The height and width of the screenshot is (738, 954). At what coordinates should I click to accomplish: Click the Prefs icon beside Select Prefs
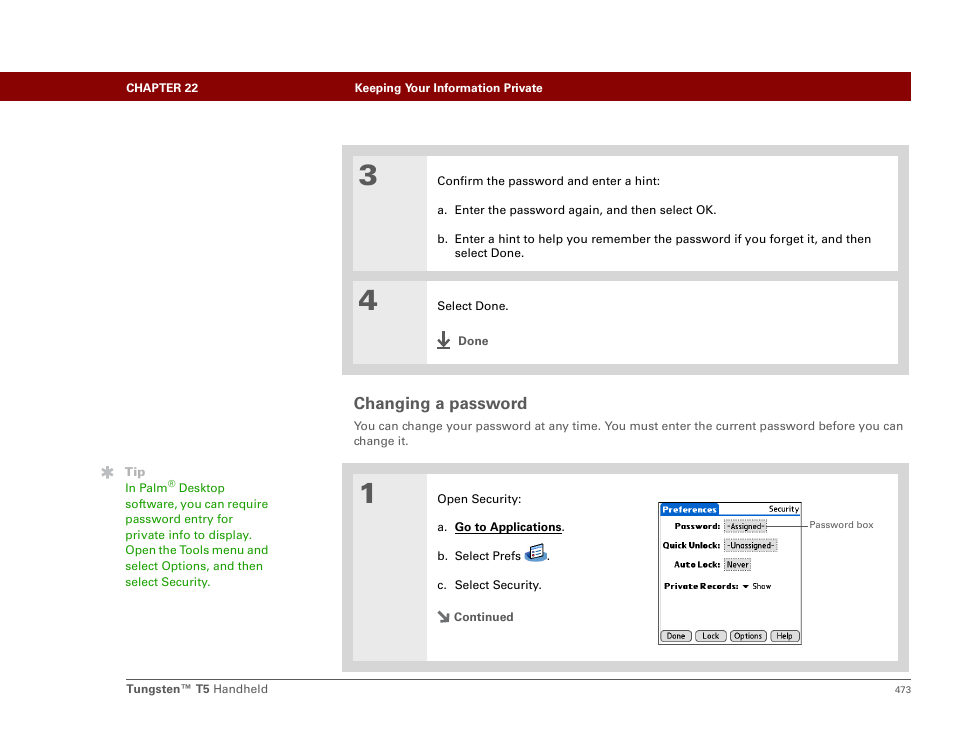(535, 553)
